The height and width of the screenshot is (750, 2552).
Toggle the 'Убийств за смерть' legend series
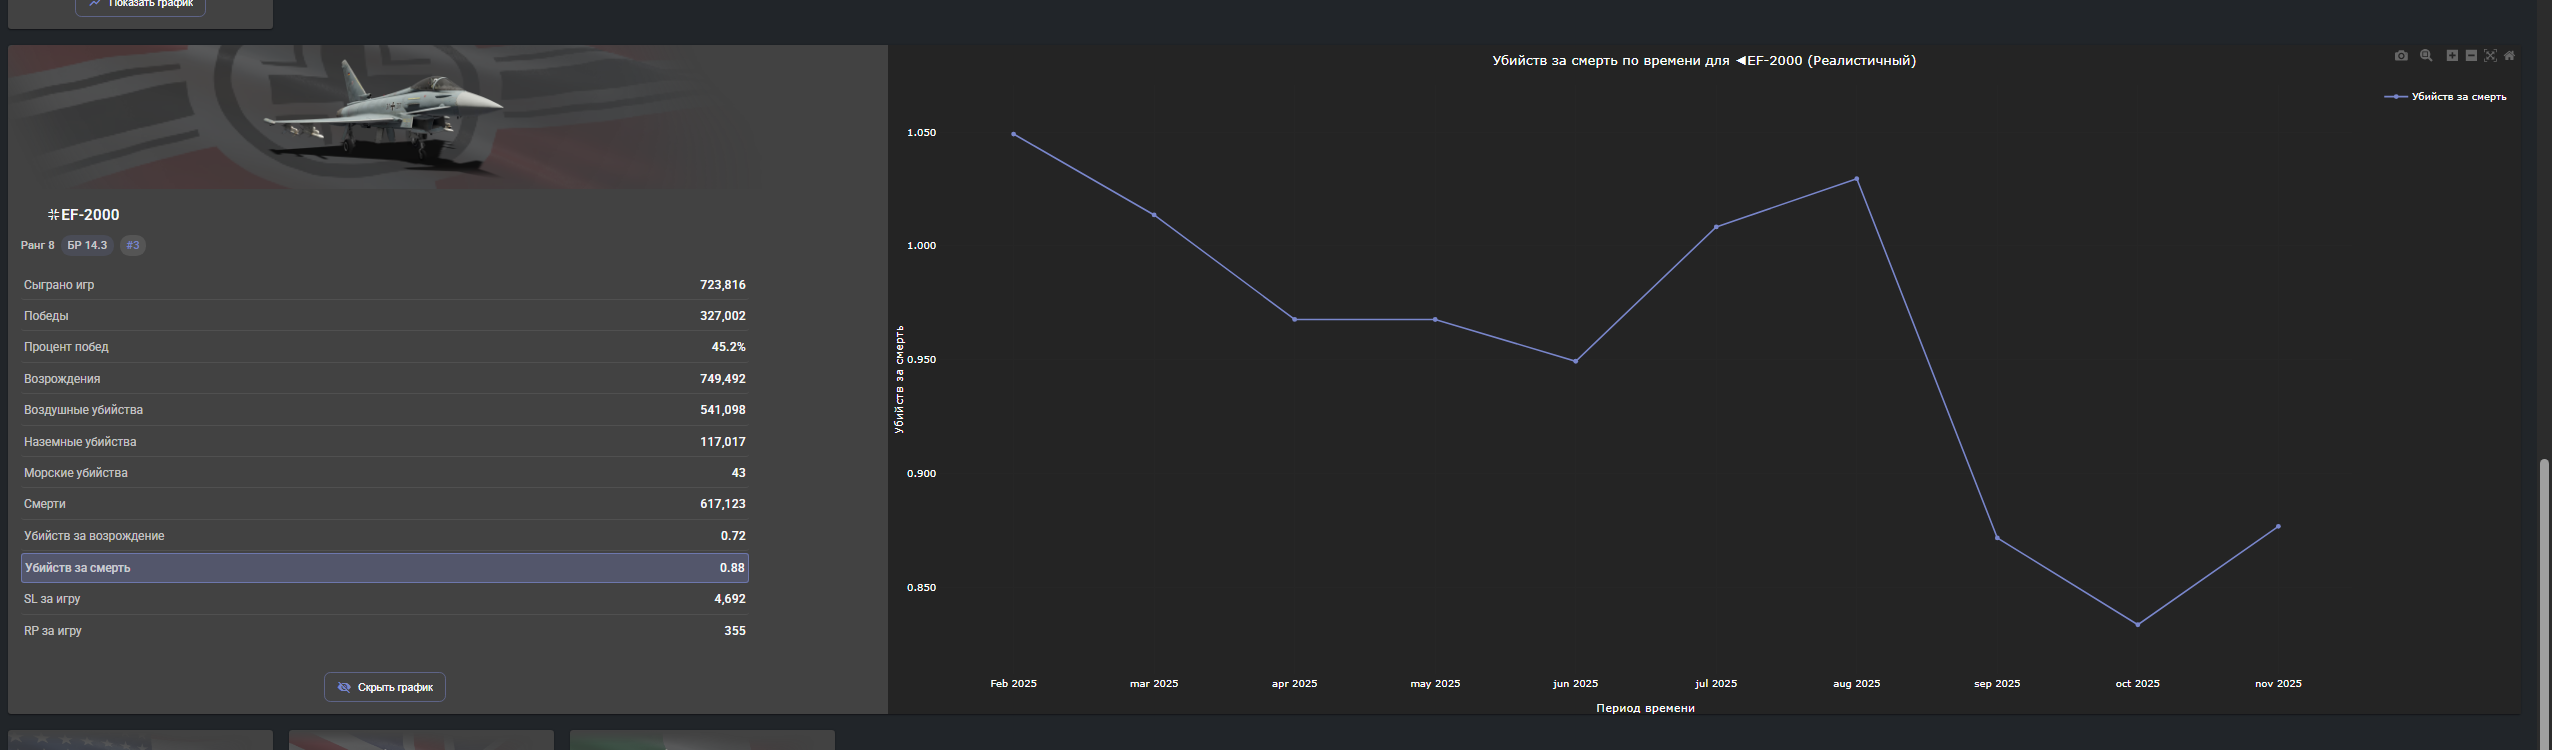[2446, 97]
